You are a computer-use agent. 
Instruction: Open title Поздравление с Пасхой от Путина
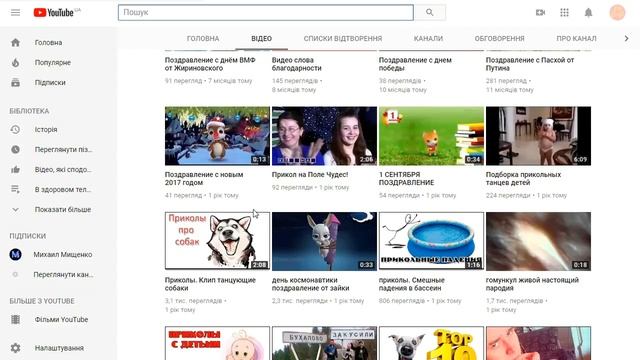(530, 64)
